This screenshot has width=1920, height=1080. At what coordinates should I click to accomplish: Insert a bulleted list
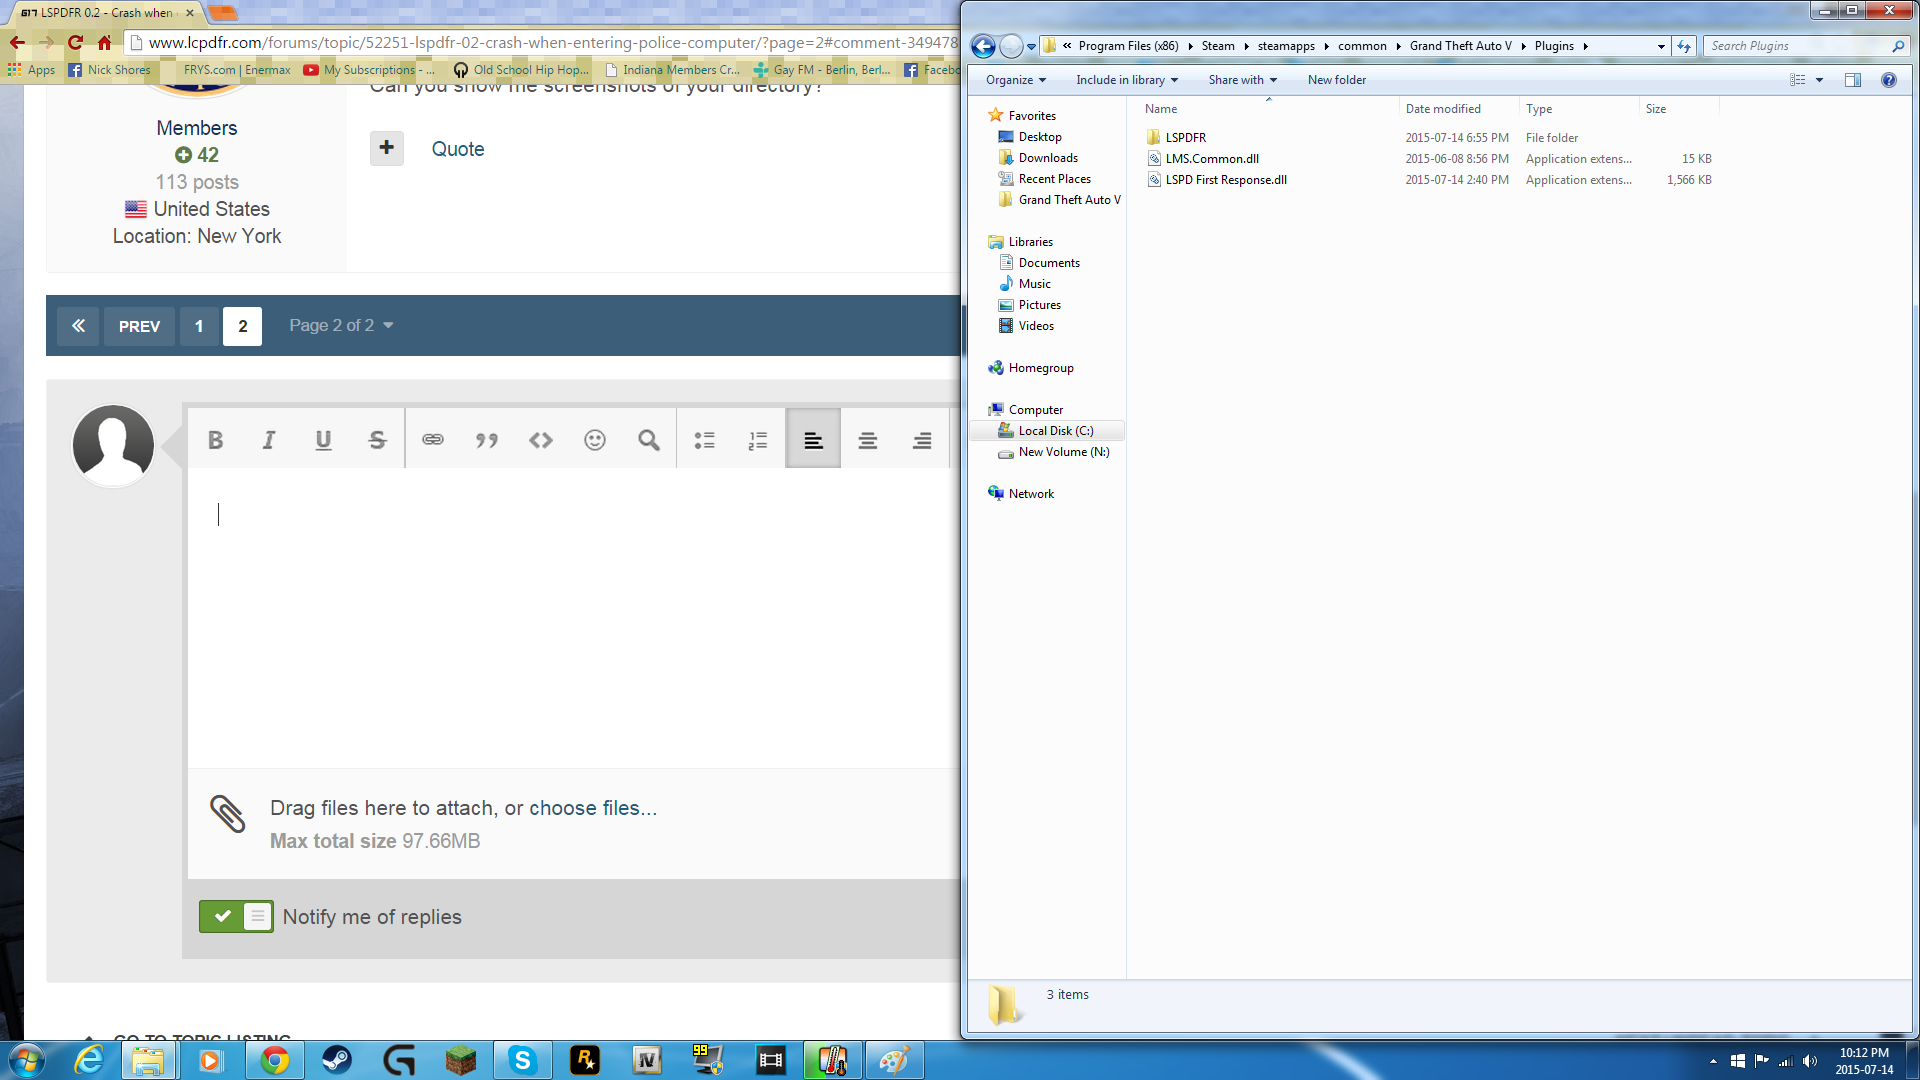tap(705, 440)
